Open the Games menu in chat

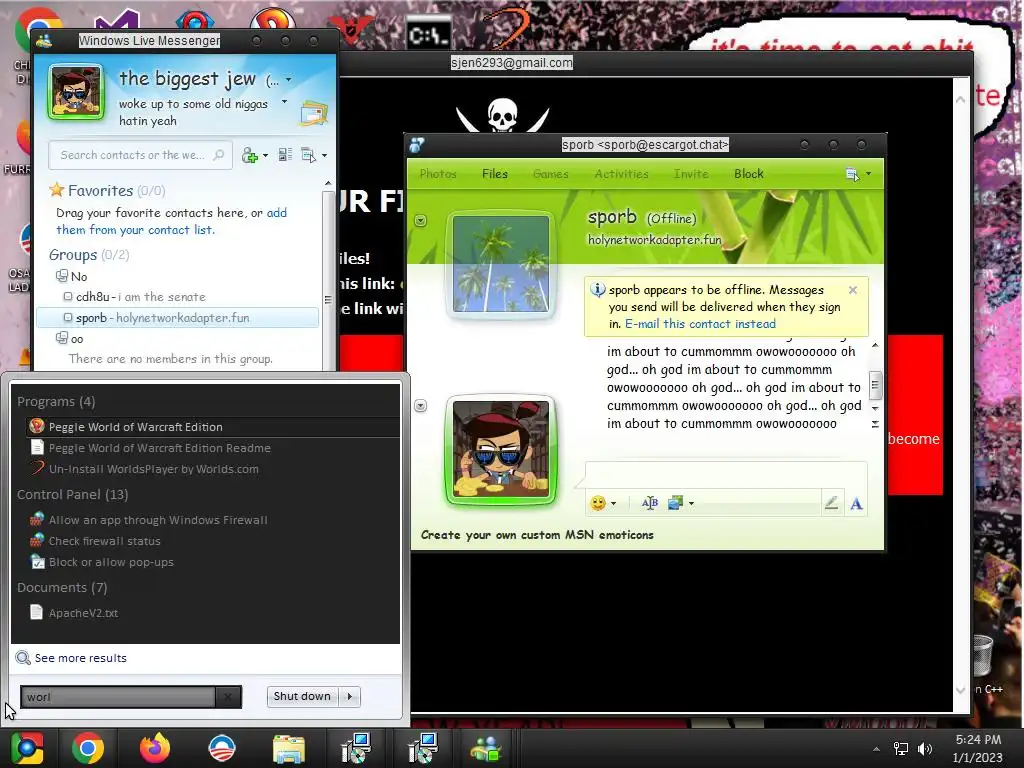pos(551,174)
